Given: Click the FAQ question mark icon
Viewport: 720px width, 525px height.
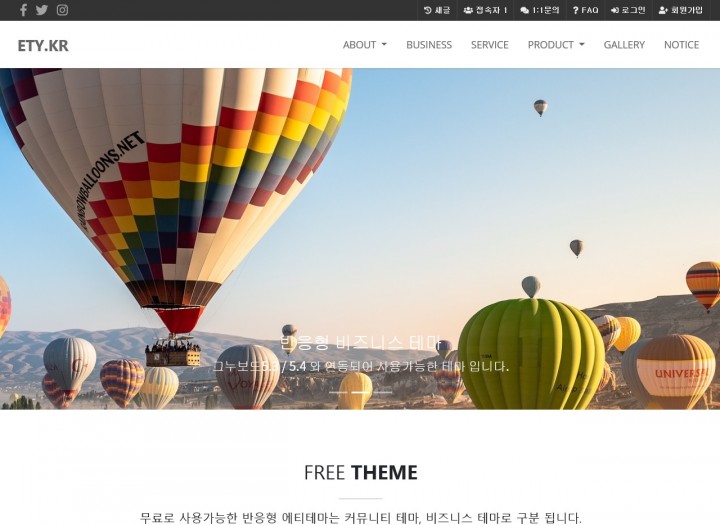Looking at the screenshot, I should tap(575, 10).
